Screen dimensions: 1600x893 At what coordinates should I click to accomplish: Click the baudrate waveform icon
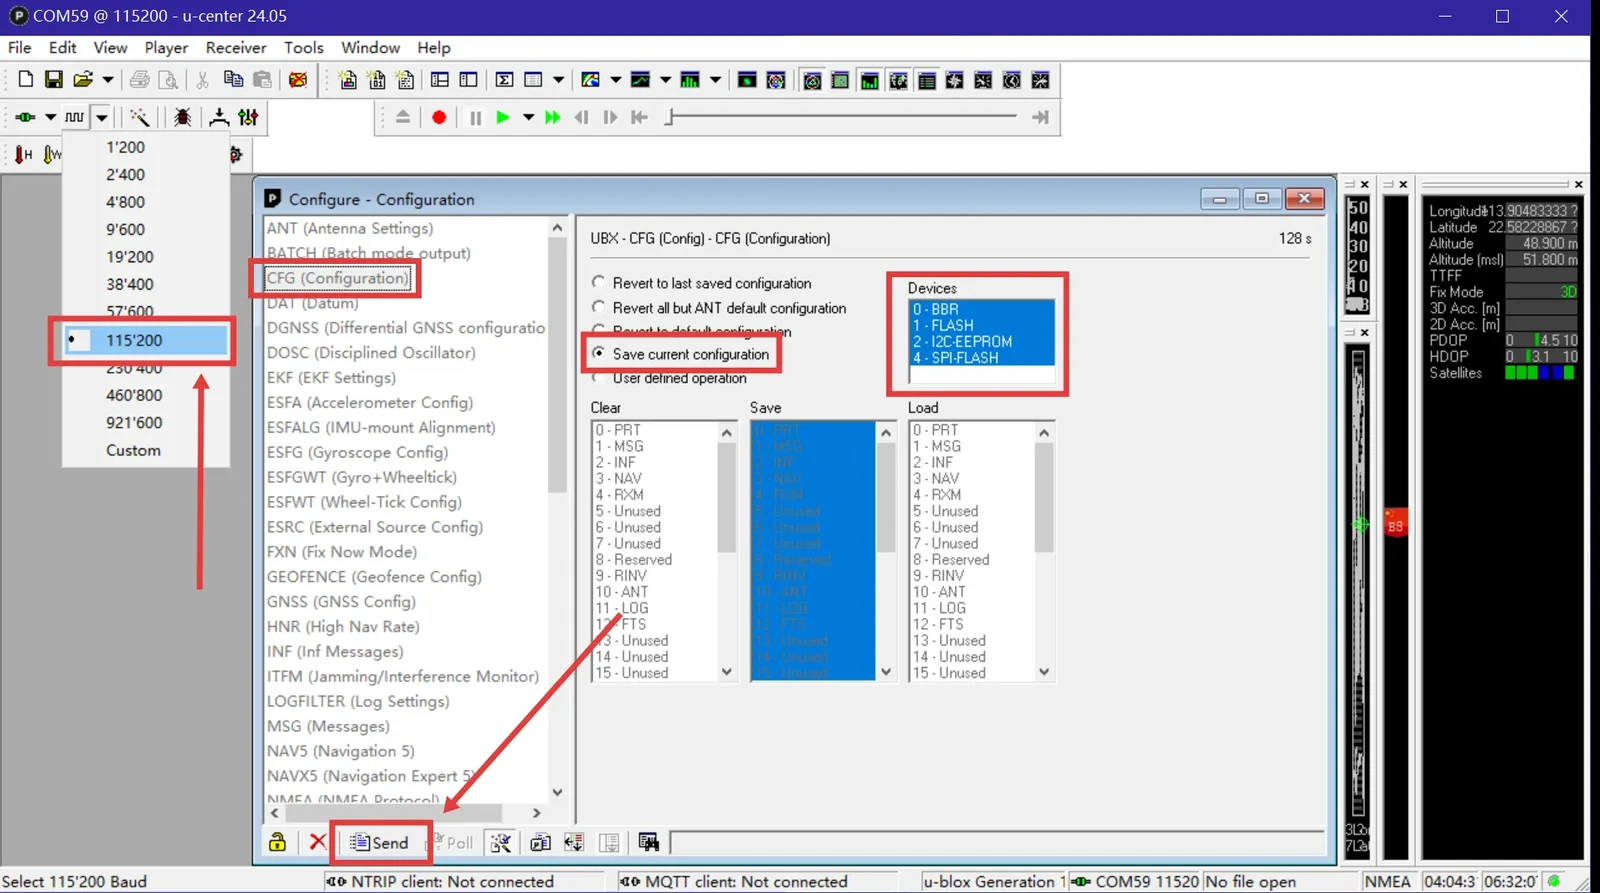[x=75, y=117]
